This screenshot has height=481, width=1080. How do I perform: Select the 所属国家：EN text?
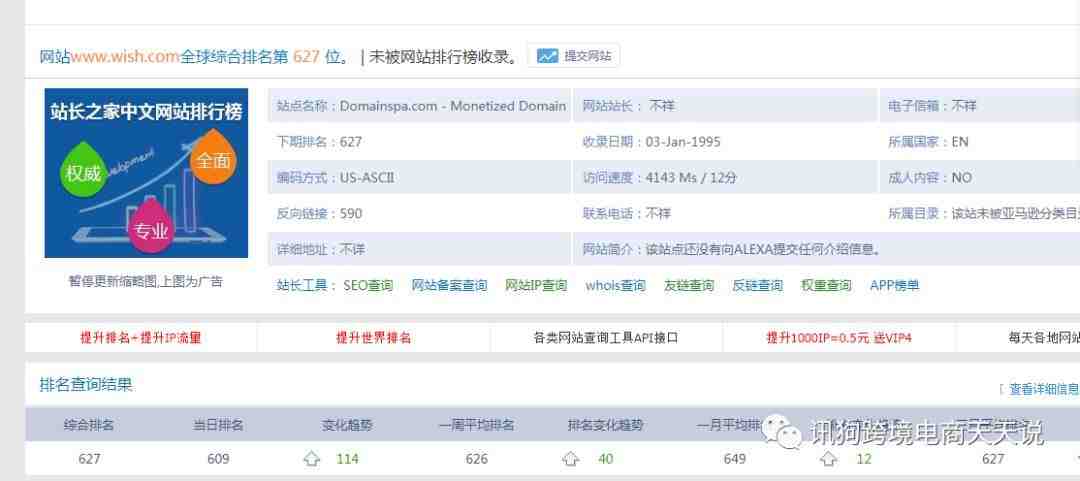tap(928, 142)
